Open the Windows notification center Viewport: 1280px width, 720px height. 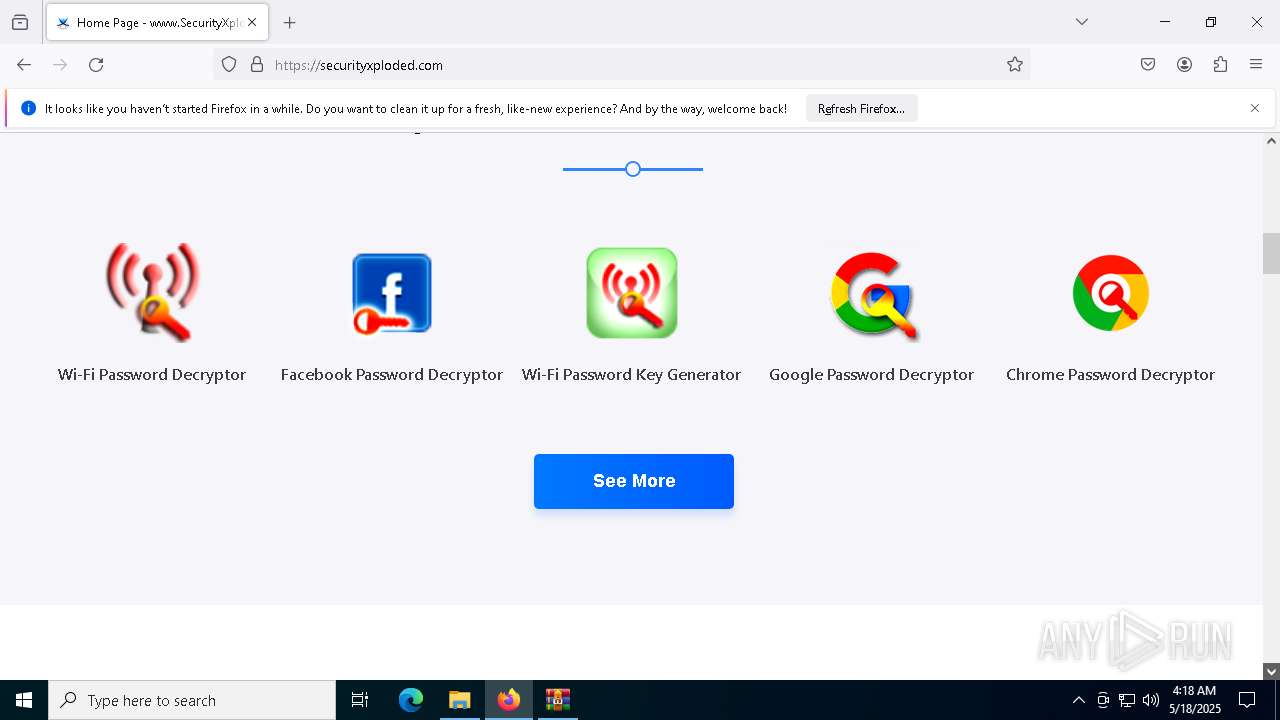point(1247,700)
